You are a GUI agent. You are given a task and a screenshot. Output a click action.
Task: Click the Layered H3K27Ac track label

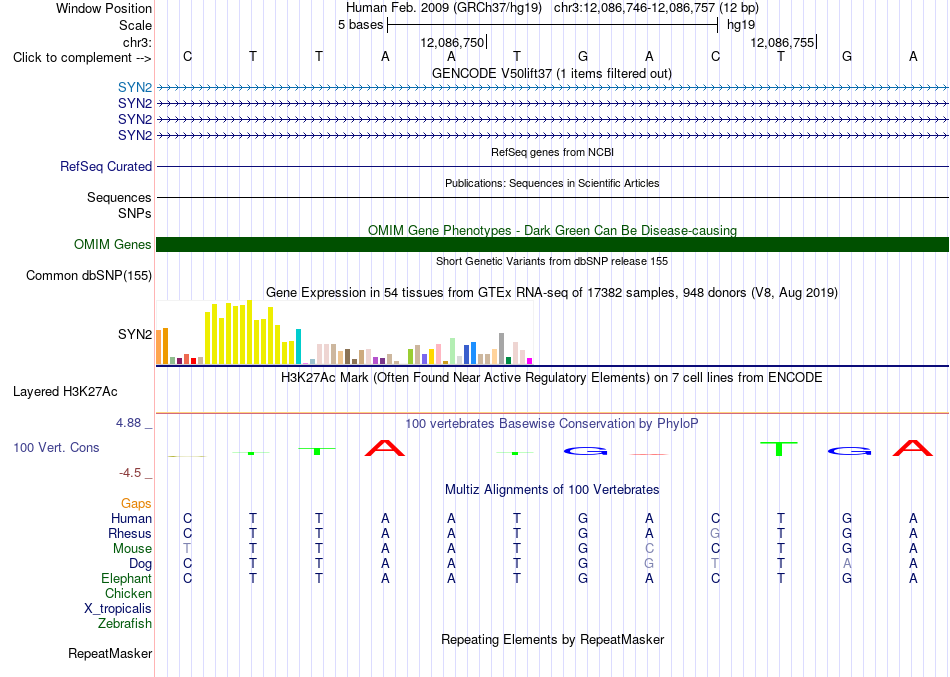coord(65,392)
